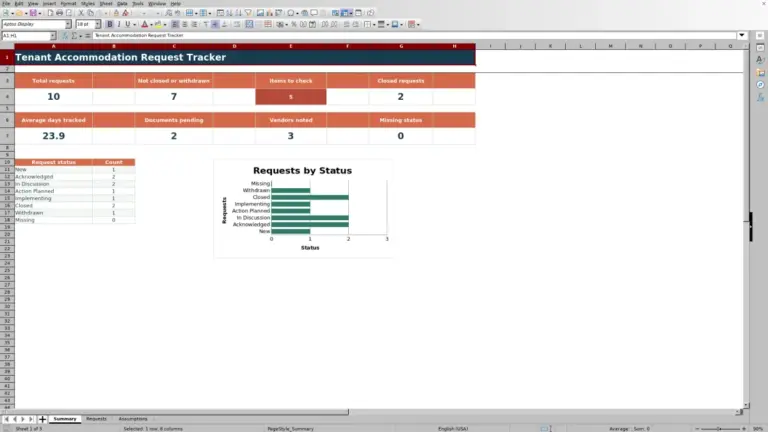This screenshot has width=768, height=432.
Task: Click the zoom slider in status bar
Action: click(720, 429)
